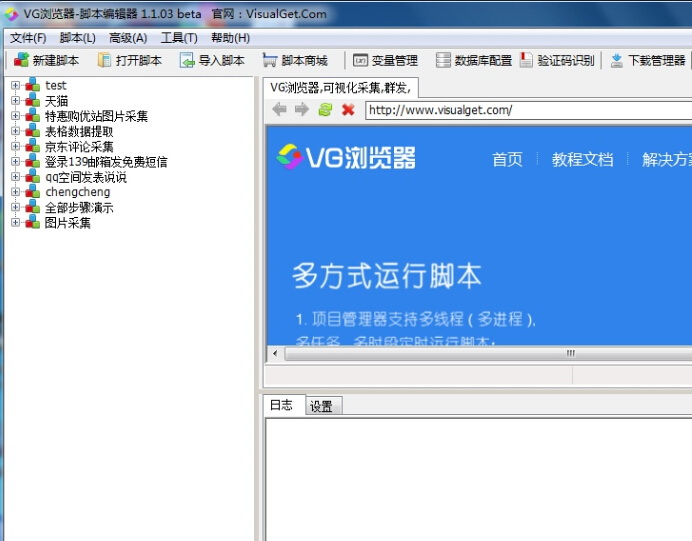Expand the 登录139邮箱发免费短信 node

point(15,162)
